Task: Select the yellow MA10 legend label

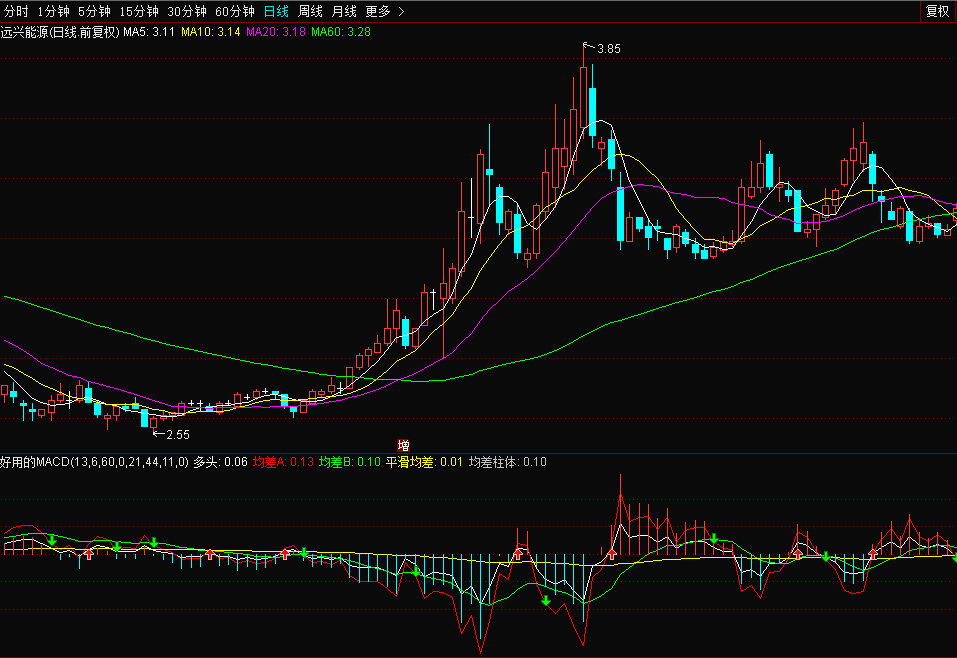Action: pos(211,32)
